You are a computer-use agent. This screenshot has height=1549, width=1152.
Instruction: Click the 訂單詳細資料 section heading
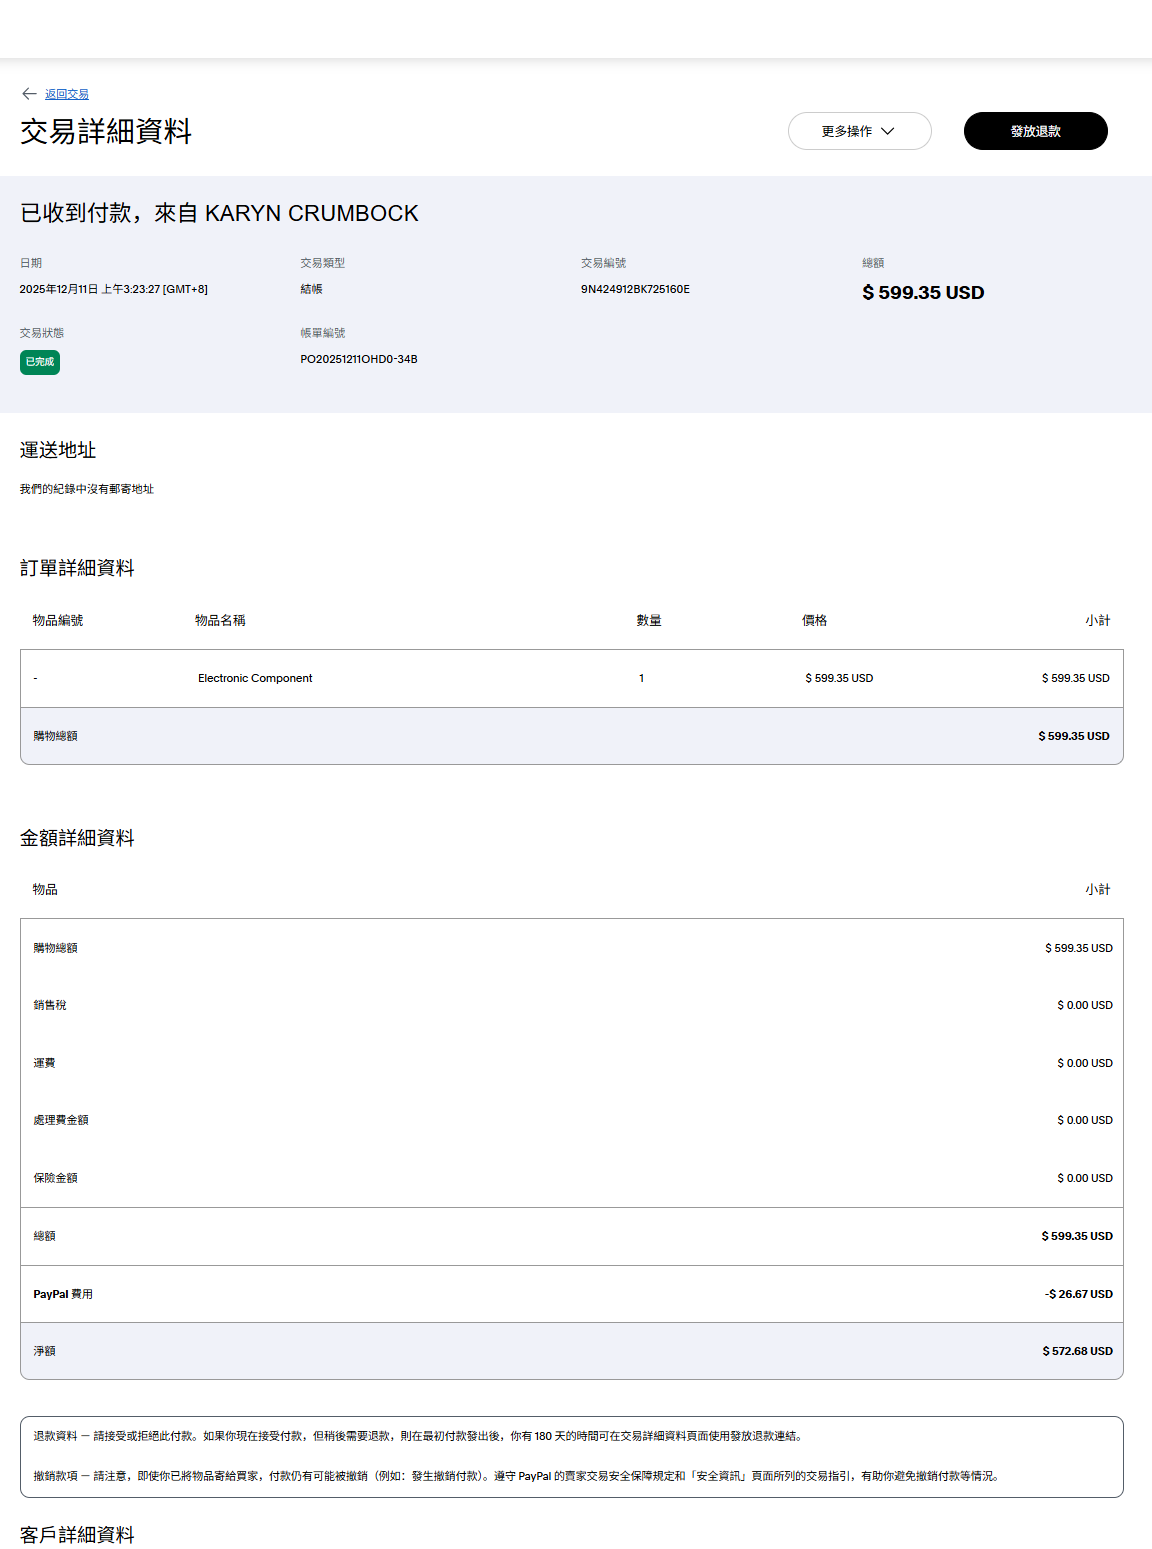click(x=77, y=568)
